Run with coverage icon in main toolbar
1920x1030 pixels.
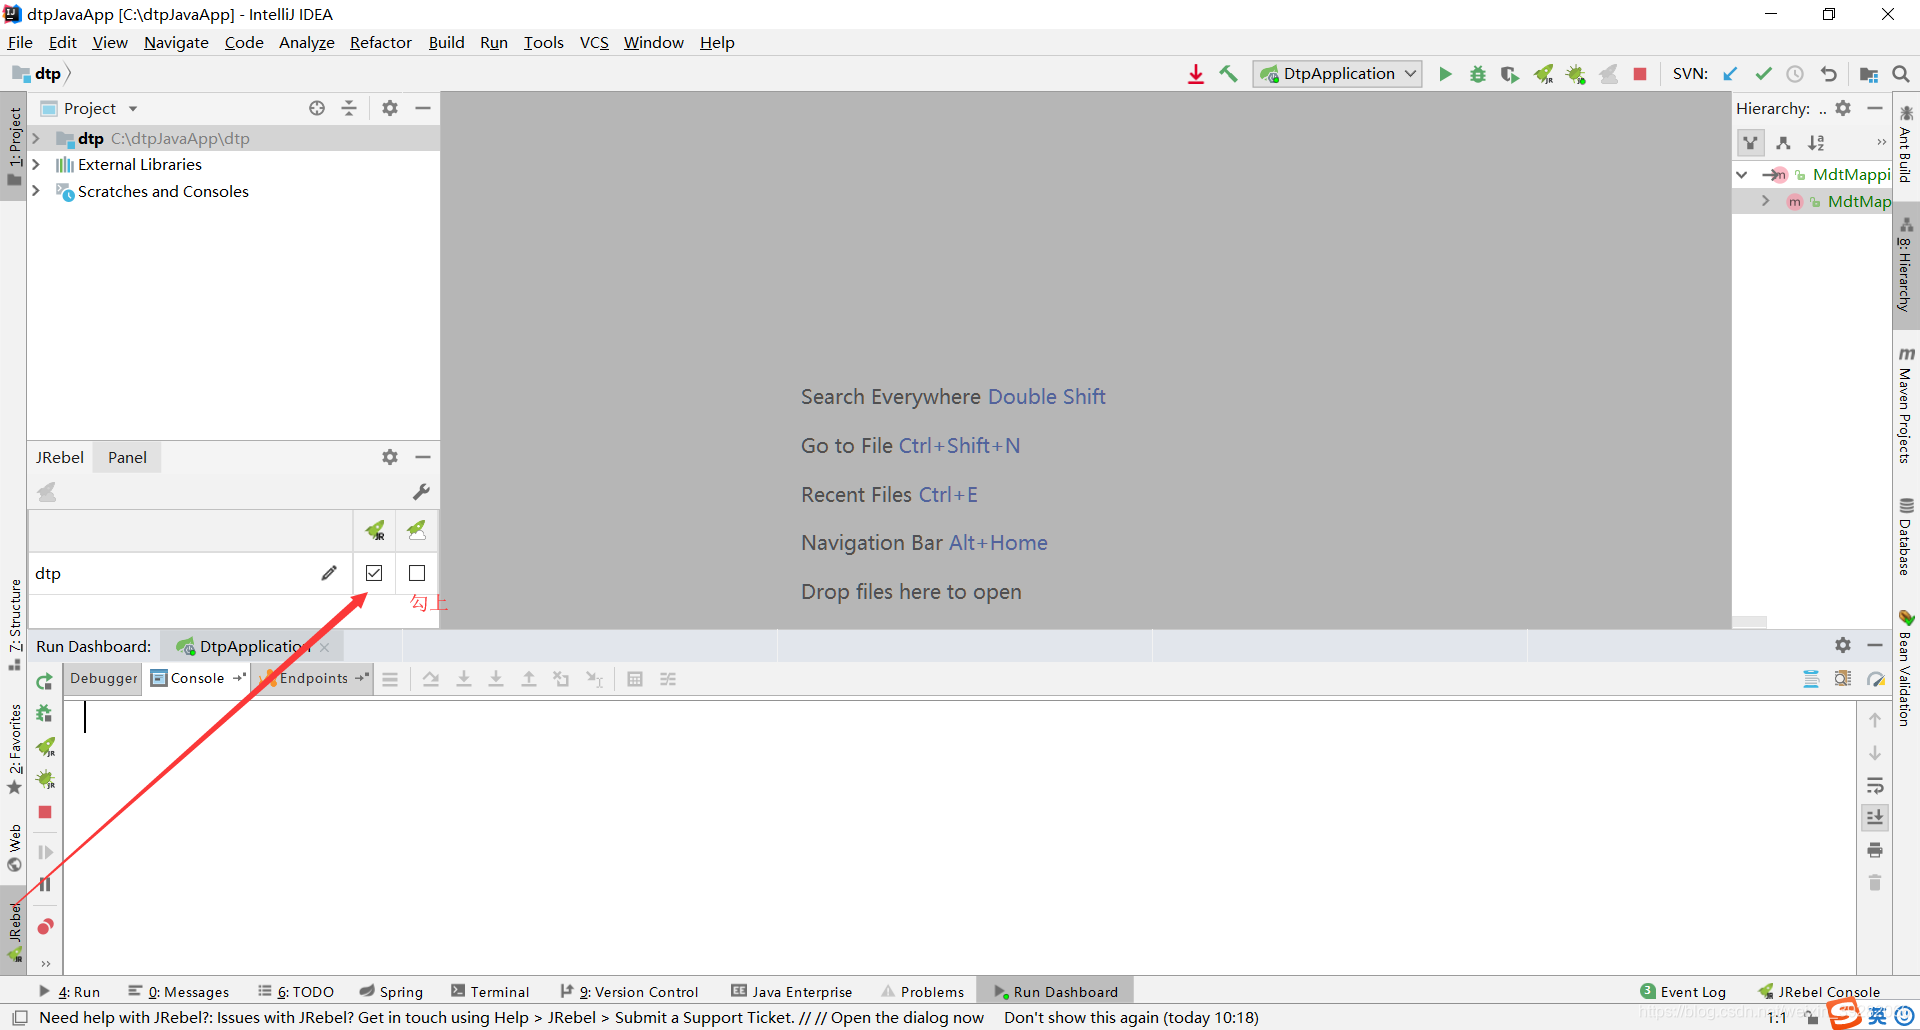1510,74
